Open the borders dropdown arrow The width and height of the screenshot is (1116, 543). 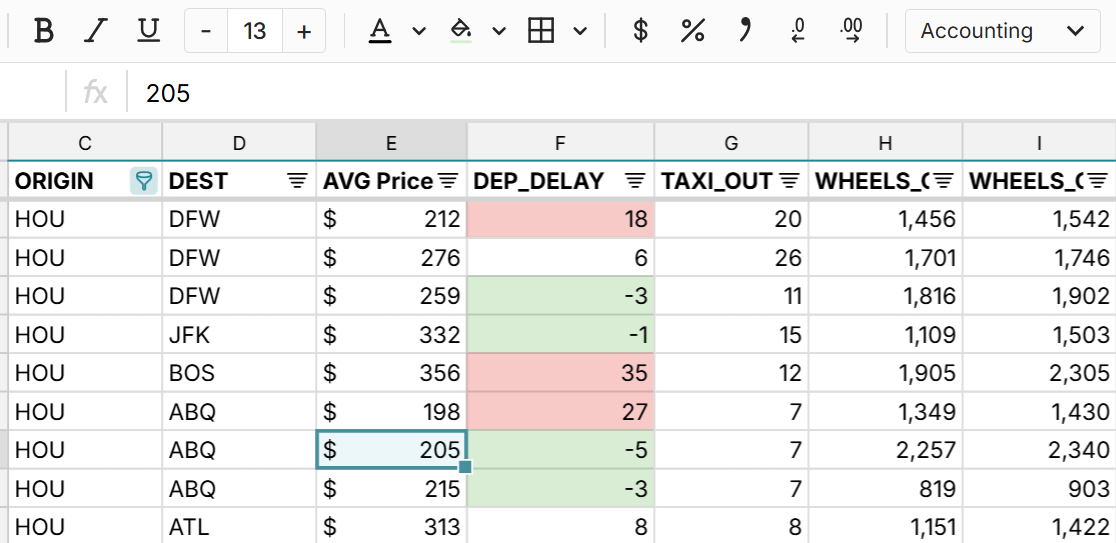point(581,31)
